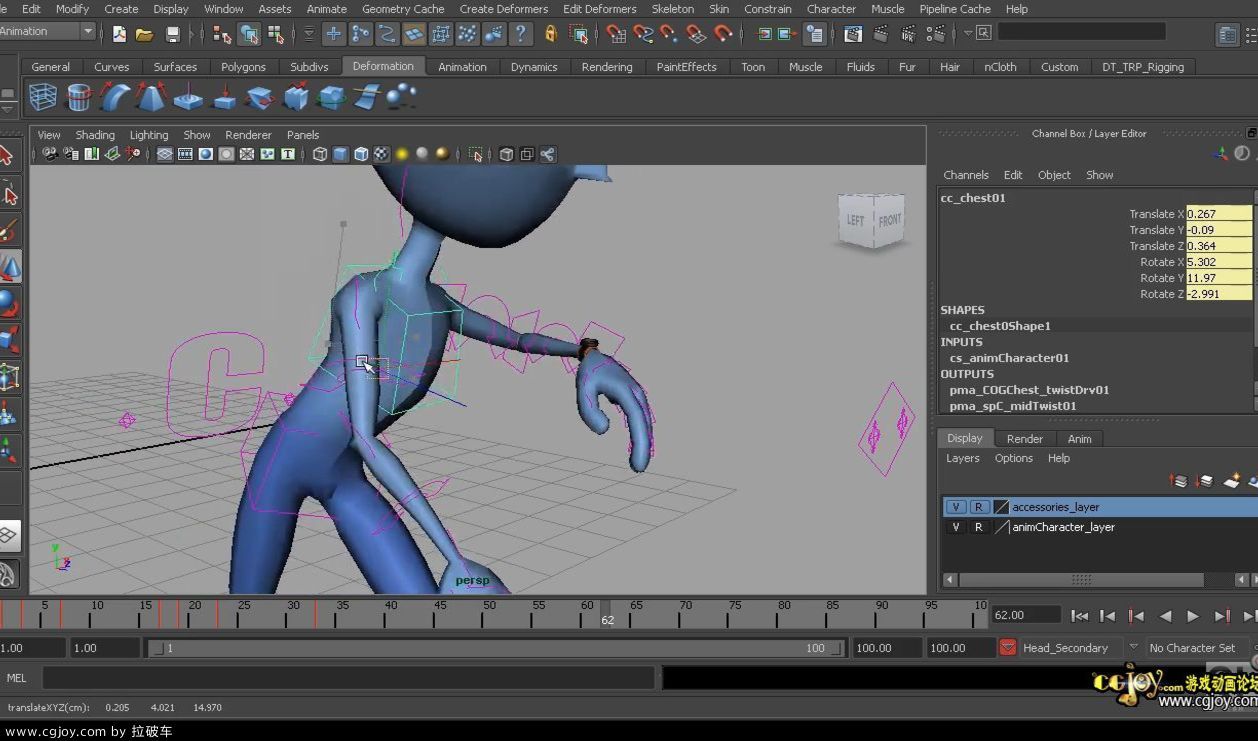Enable the Auto Keyframe toggle

pyautogui.click(x=1007, y=648)
